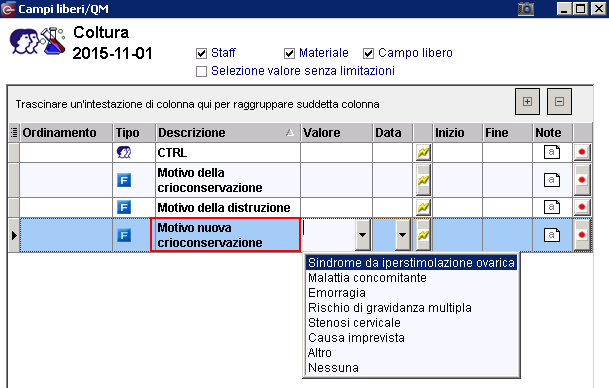Select the Motivo della crioconservazione description cell
Screen dimensions: 609x388
tap(228, 180)
